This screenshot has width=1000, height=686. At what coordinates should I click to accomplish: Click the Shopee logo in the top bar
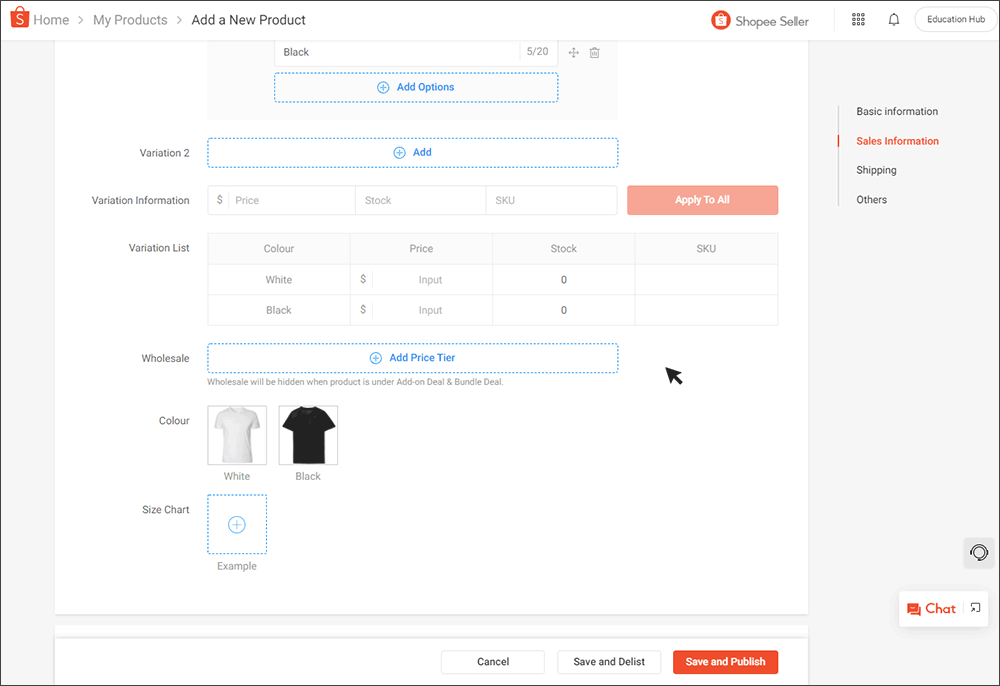[x=17, y=19]
